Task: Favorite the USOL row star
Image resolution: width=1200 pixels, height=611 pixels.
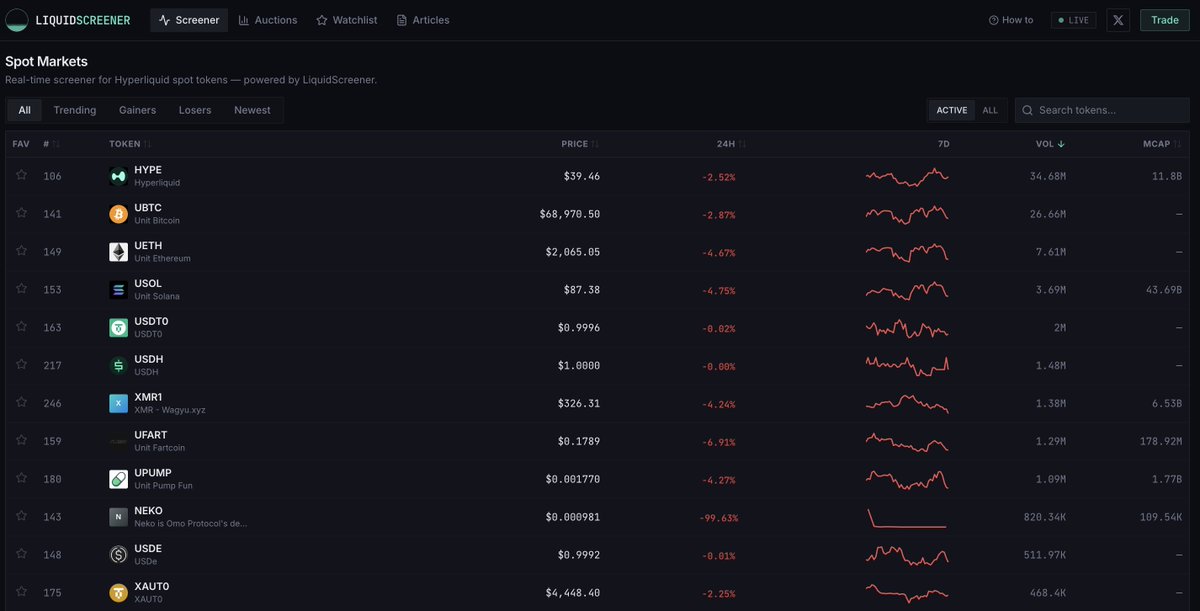Action: [x=21, y=289]
